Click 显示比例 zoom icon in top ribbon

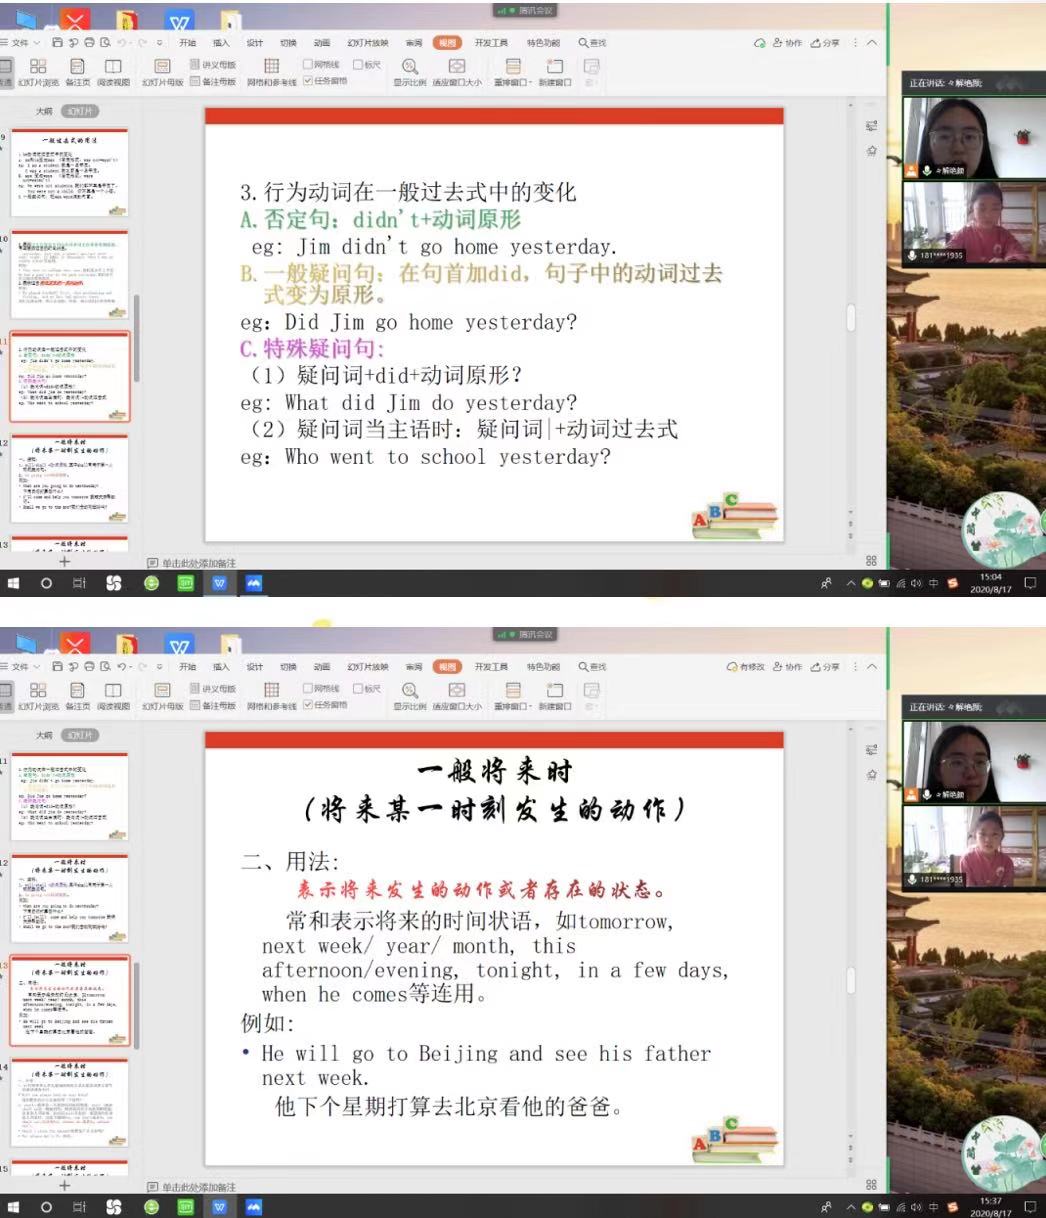pos(409,67)
